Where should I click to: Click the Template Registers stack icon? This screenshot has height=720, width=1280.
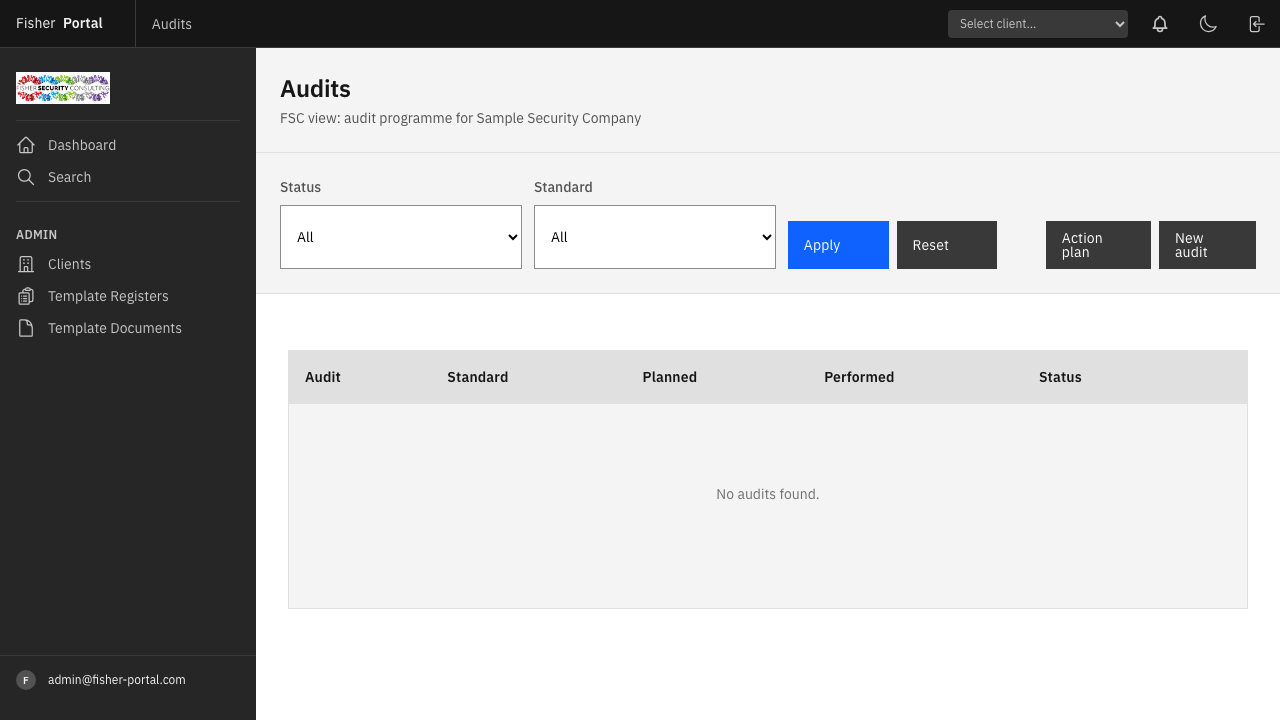pos(25,295)
